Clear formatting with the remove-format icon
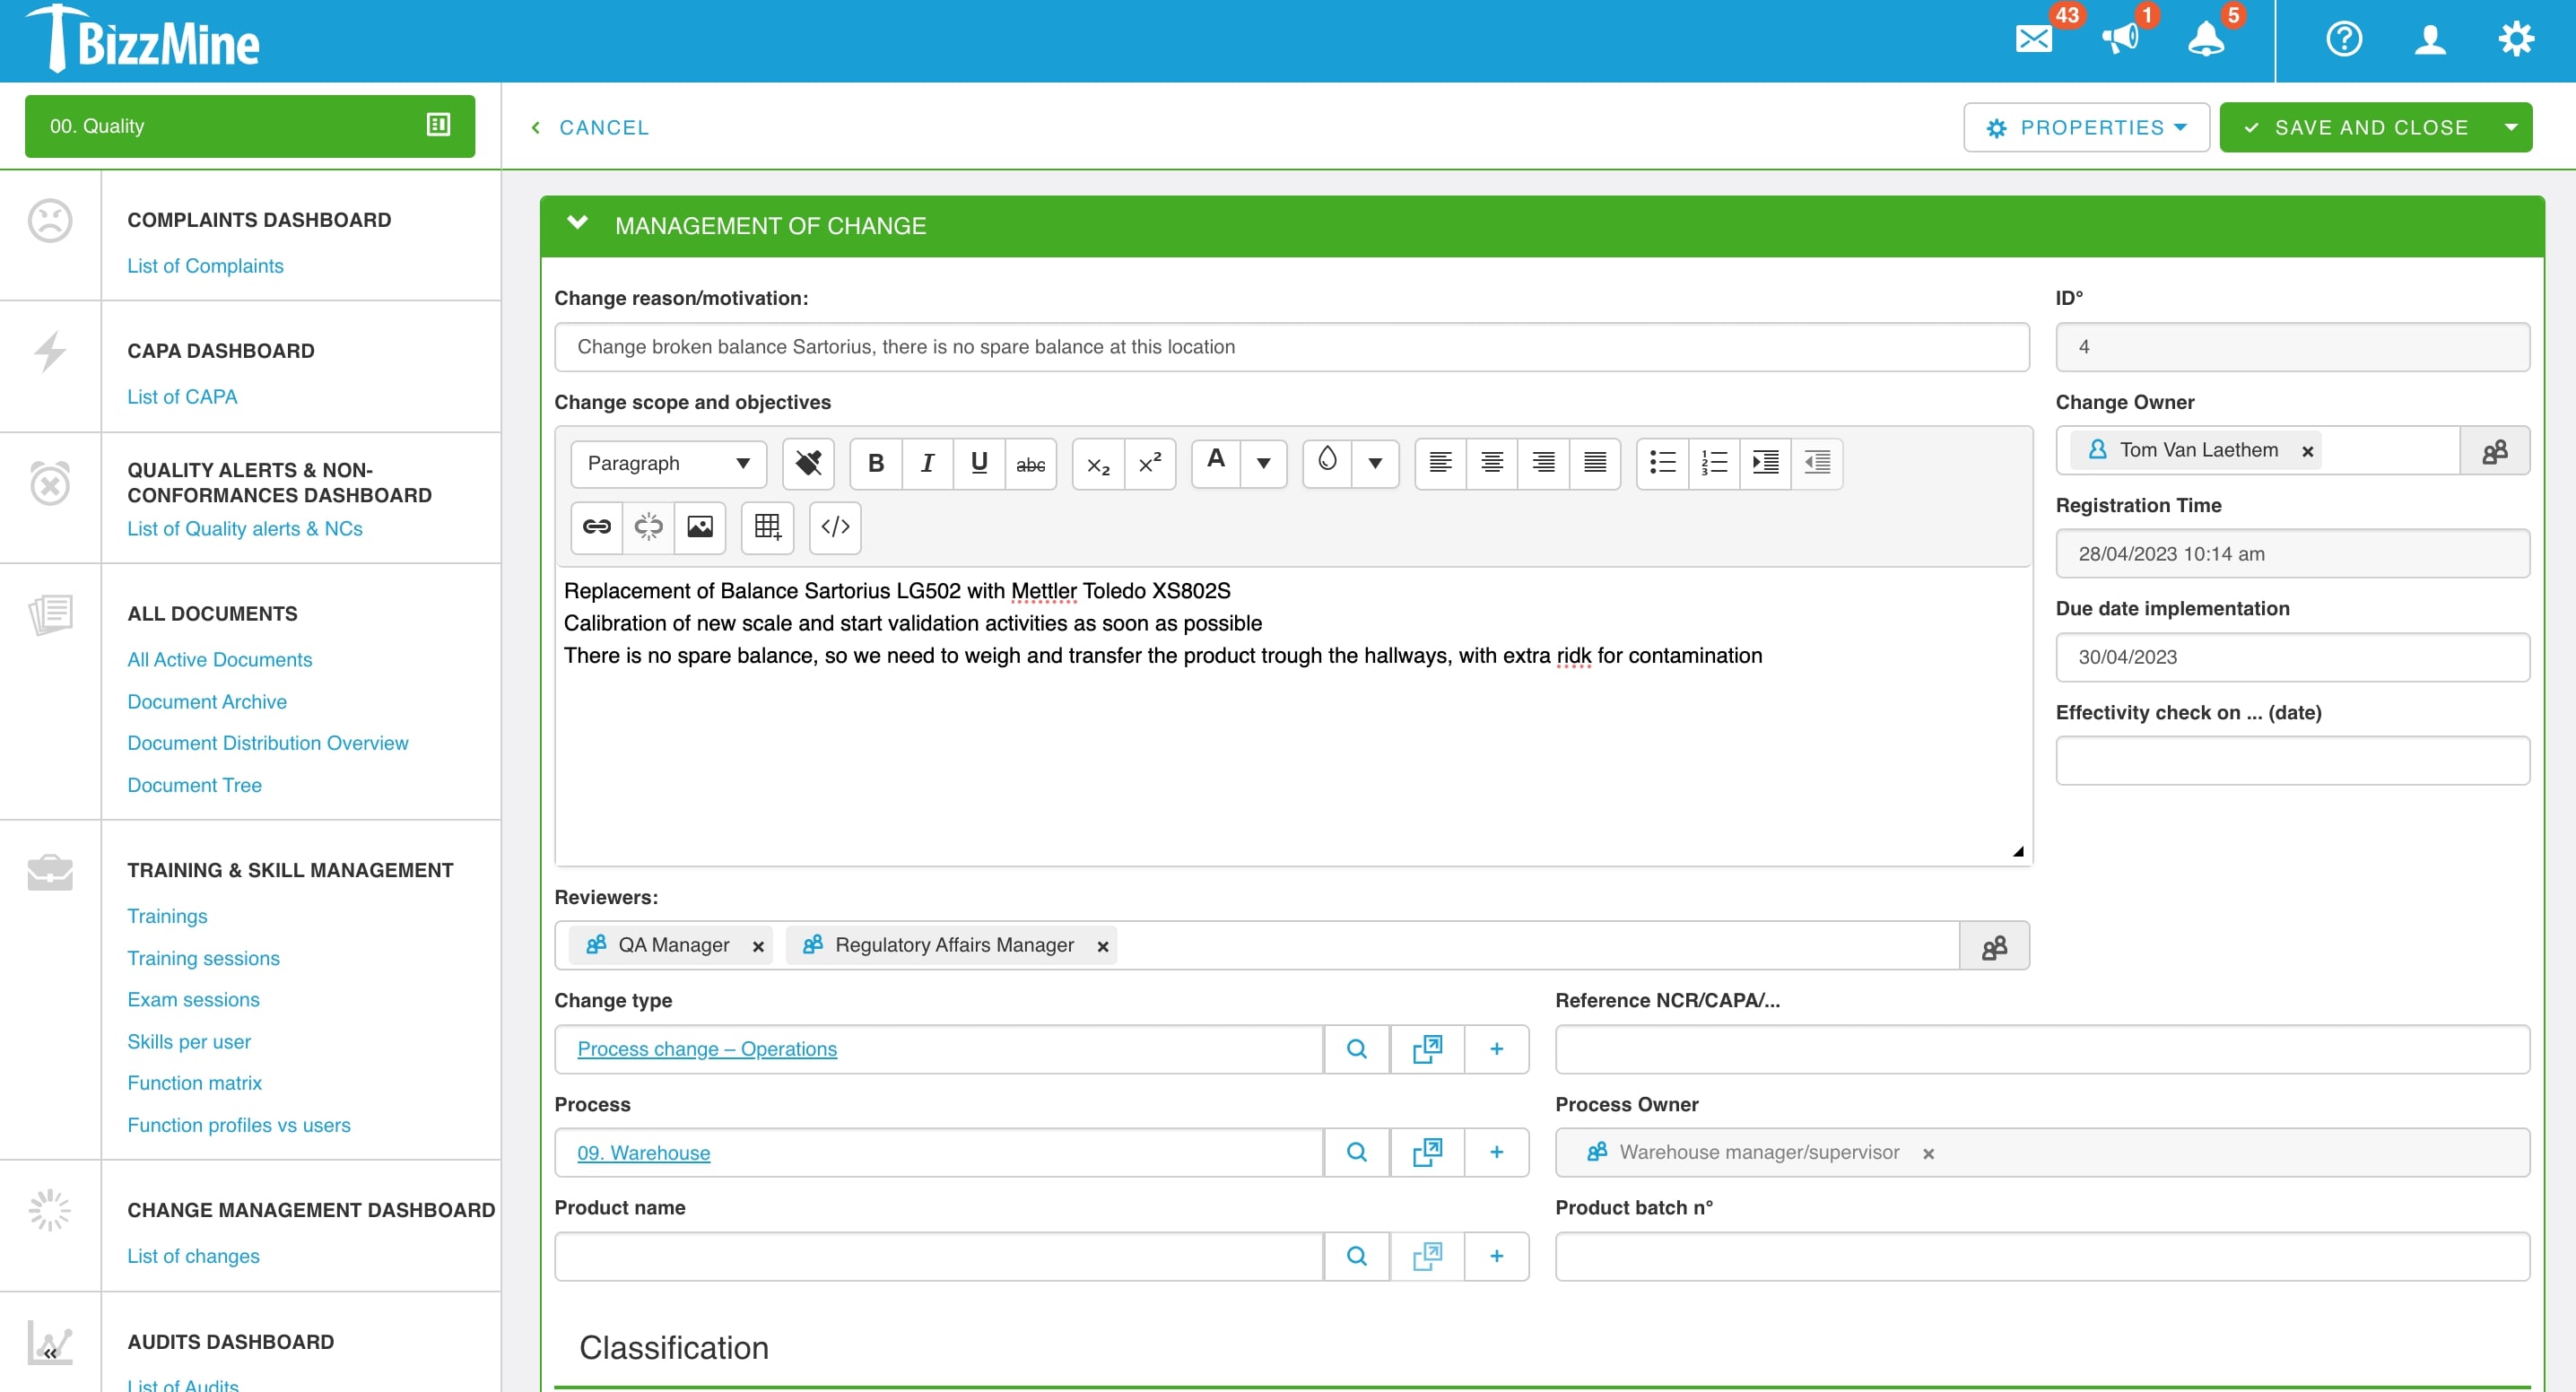This screenshot has width=2576, height=1392. (806, 463)
